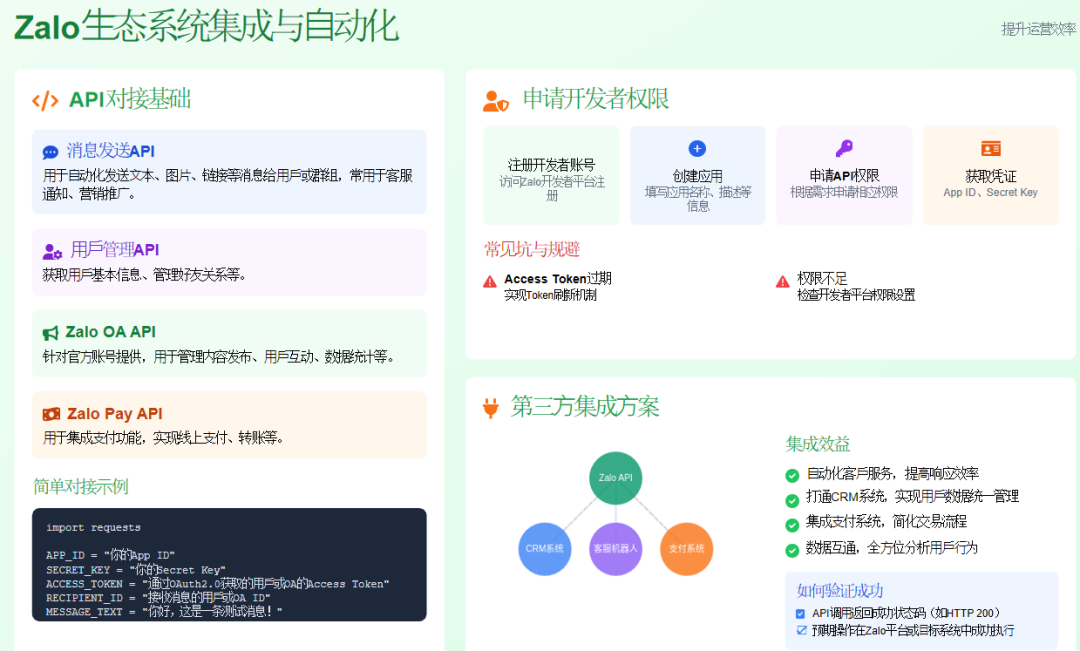Open the 注册开发者账号 step card
This screenshot has width=1080, height=651.
point(551,175)
